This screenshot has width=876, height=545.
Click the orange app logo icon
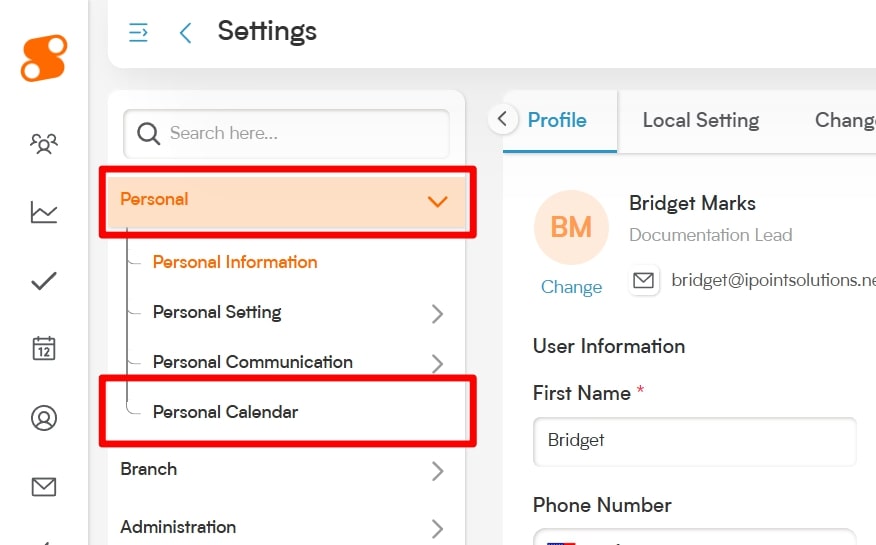coord(44,58)
